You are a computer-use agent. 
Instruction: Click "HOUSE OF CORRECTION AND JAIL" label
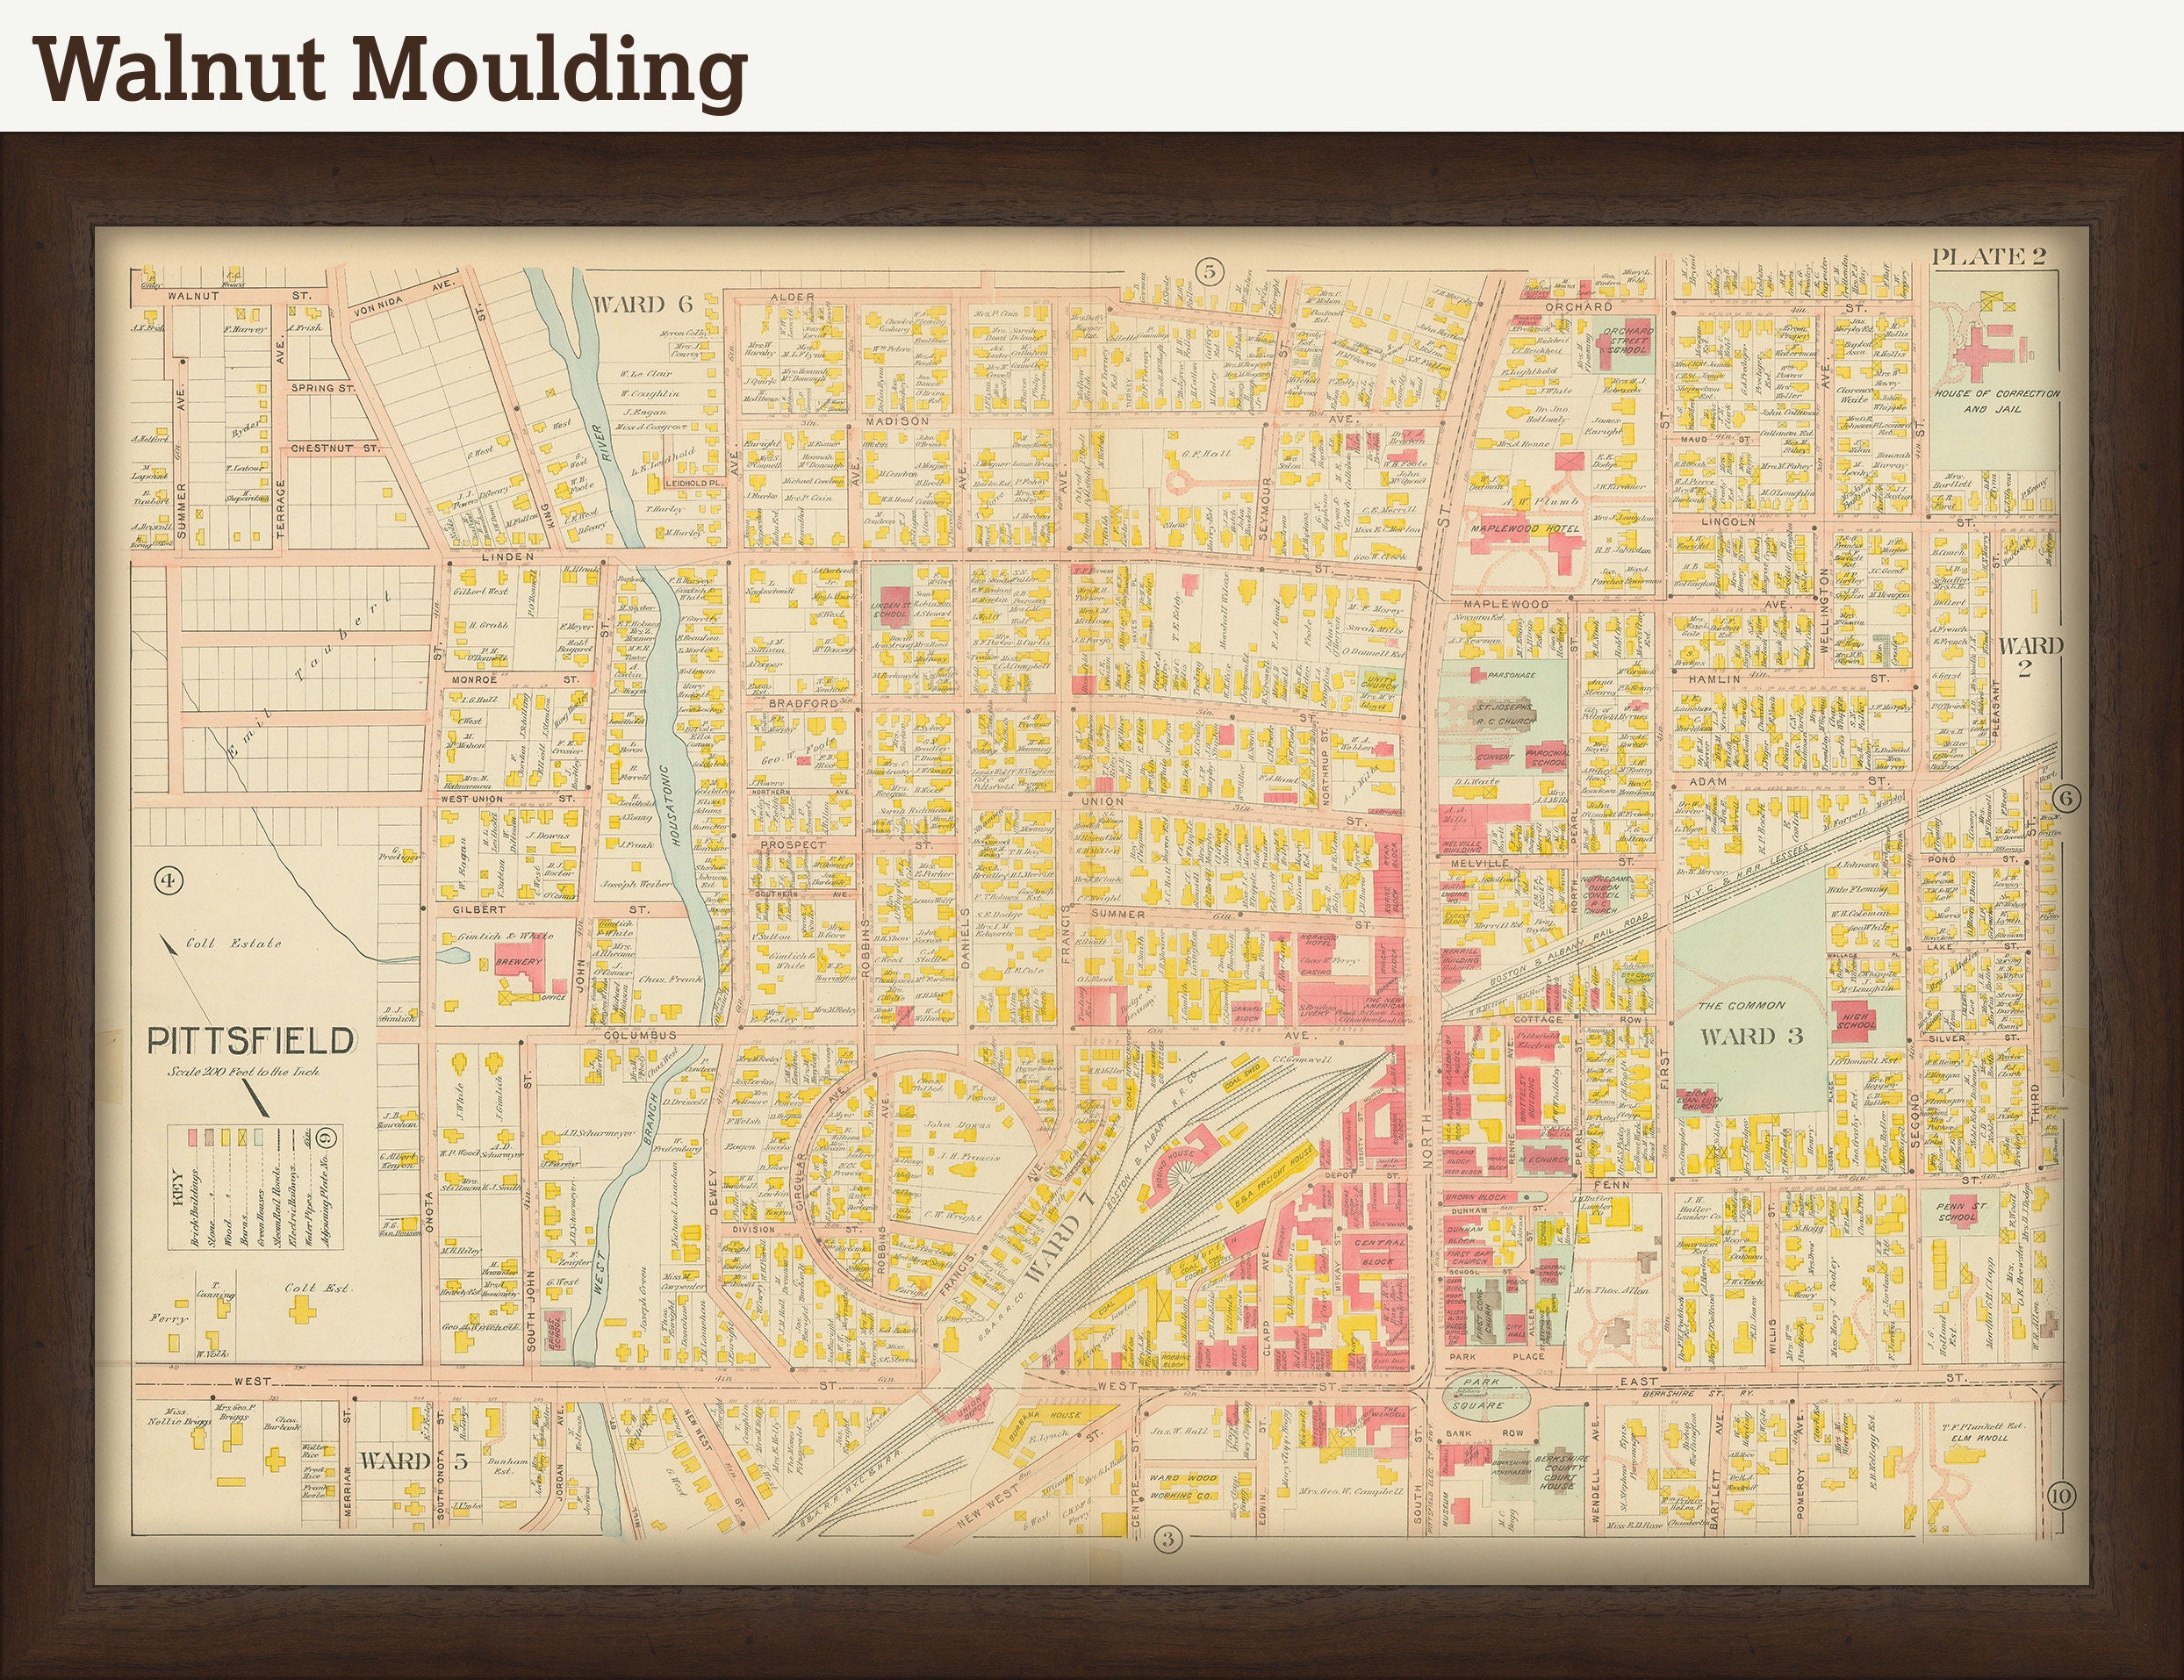(x=1997, y=401)
